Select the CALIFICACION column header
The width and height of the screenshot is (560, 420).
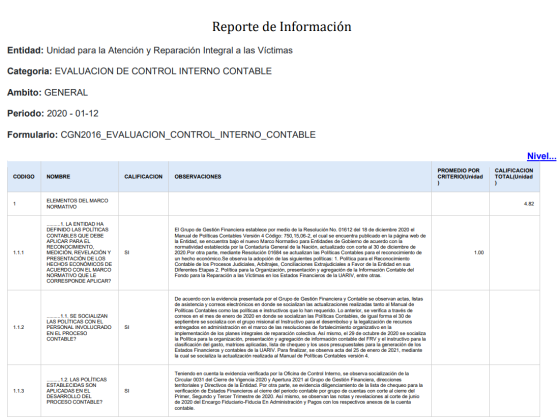point(143,177)
